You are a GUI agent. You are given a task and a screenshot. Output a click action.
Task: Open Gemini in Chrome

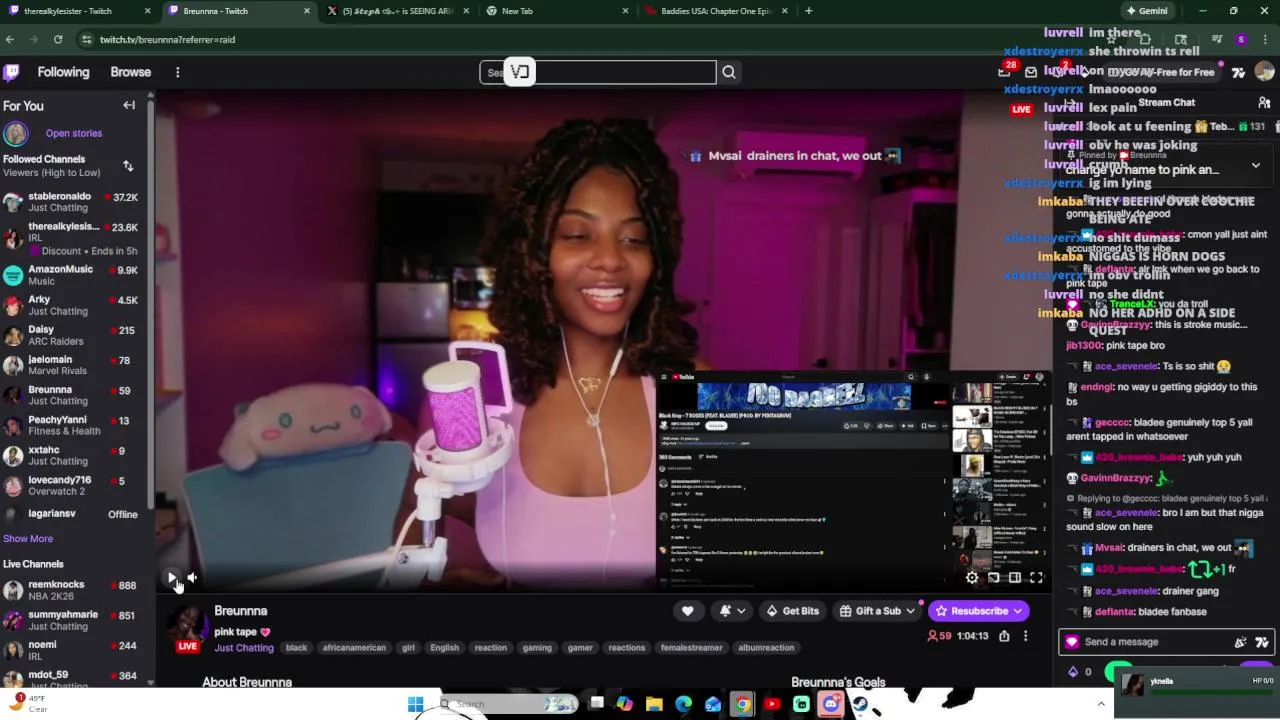click(1146, 11)
